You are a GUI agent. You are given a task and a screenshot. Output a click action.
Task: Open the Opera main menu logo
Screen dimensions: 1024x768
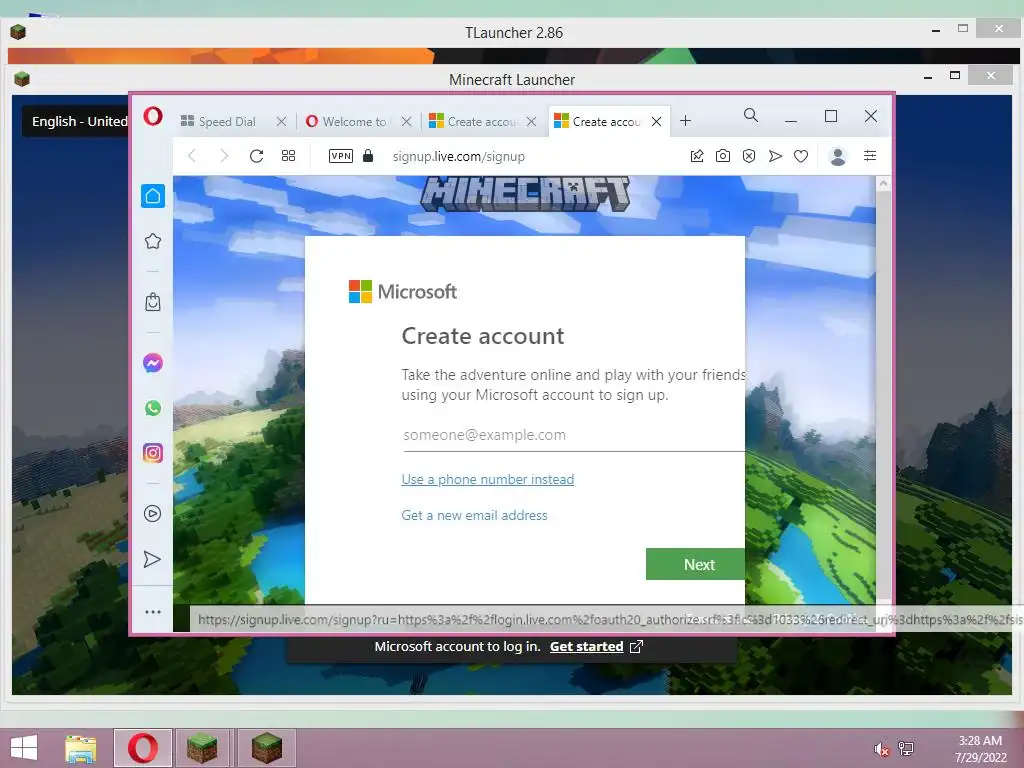click(153, 117)
